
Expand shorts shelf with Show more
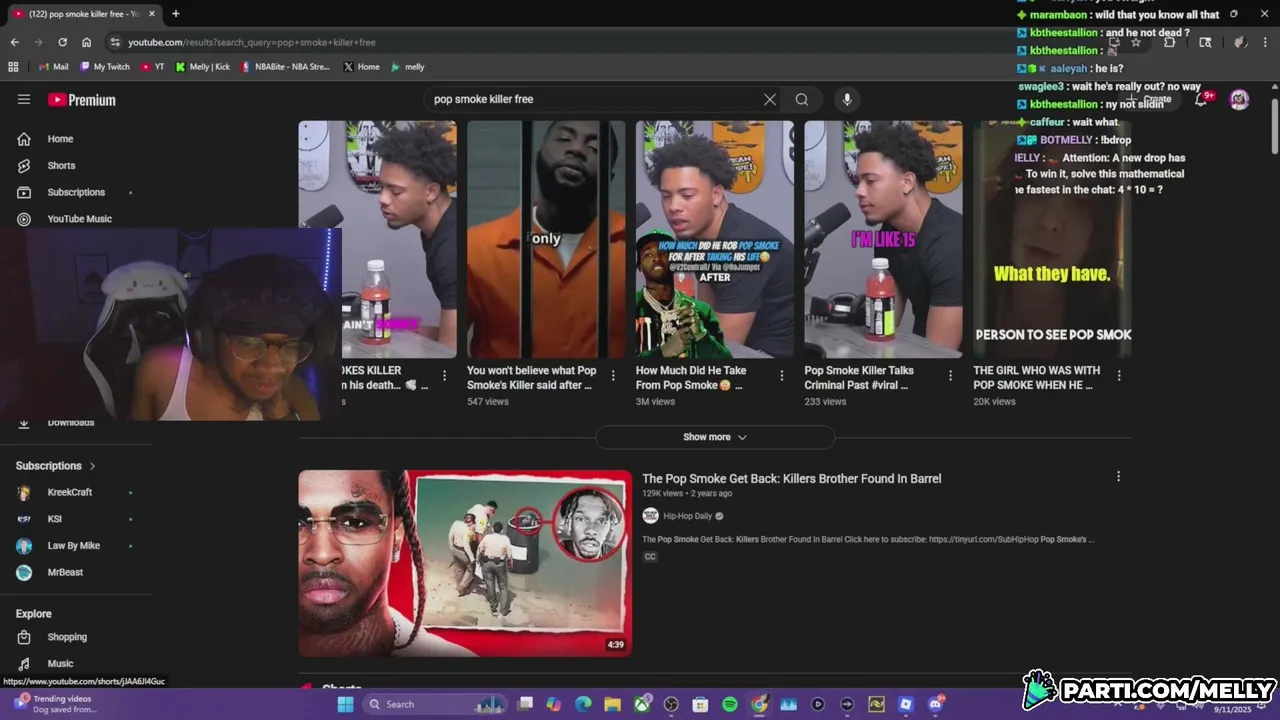[715, 437]
